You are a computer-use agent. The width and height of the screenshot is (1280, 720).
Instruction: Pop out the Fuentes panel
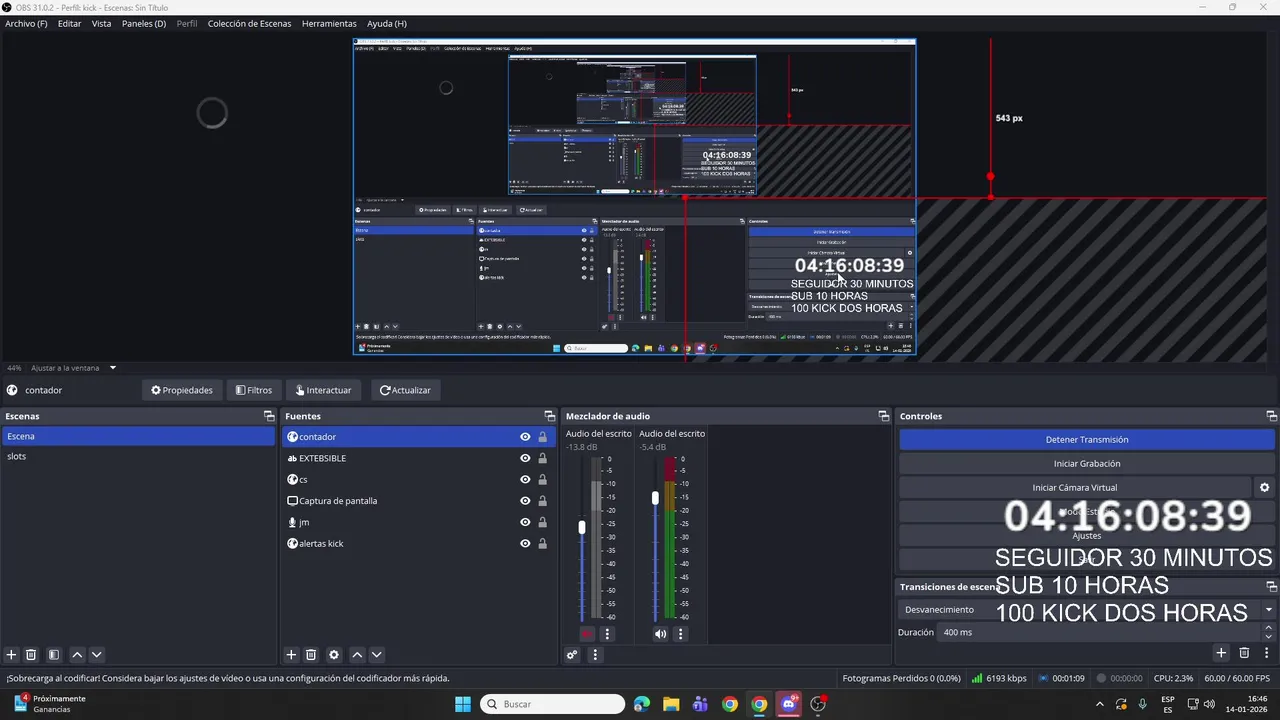pyautogui.click(x=549, y=416)
